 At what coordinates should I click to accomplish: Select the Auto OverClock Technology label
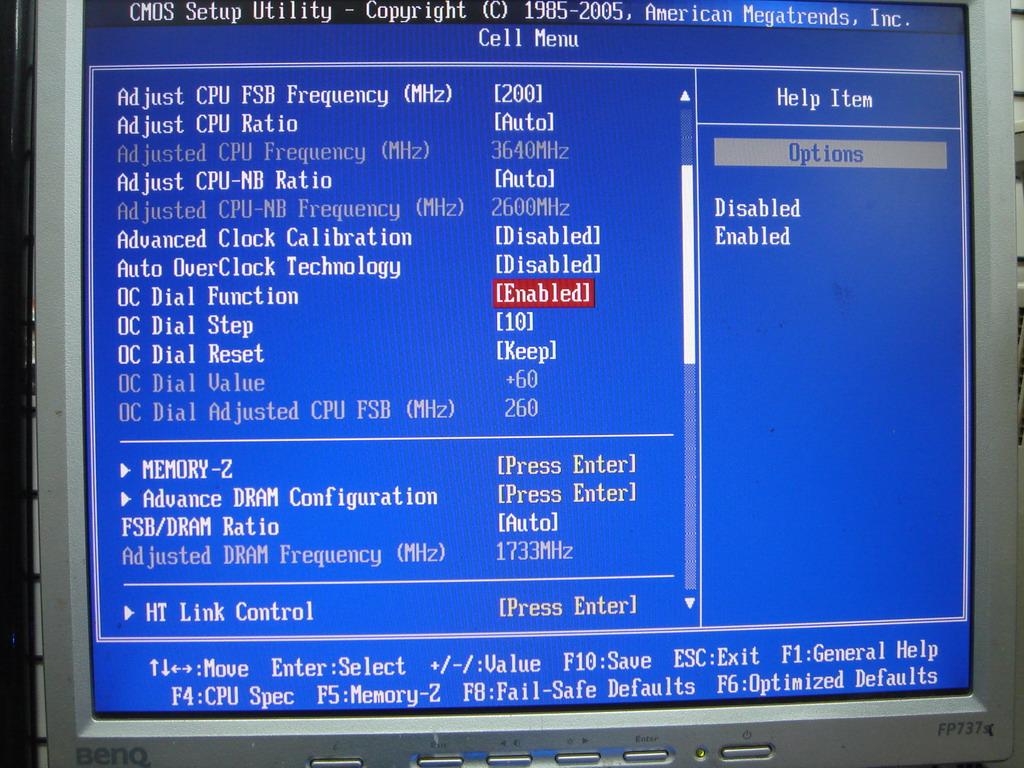point(259,268)
